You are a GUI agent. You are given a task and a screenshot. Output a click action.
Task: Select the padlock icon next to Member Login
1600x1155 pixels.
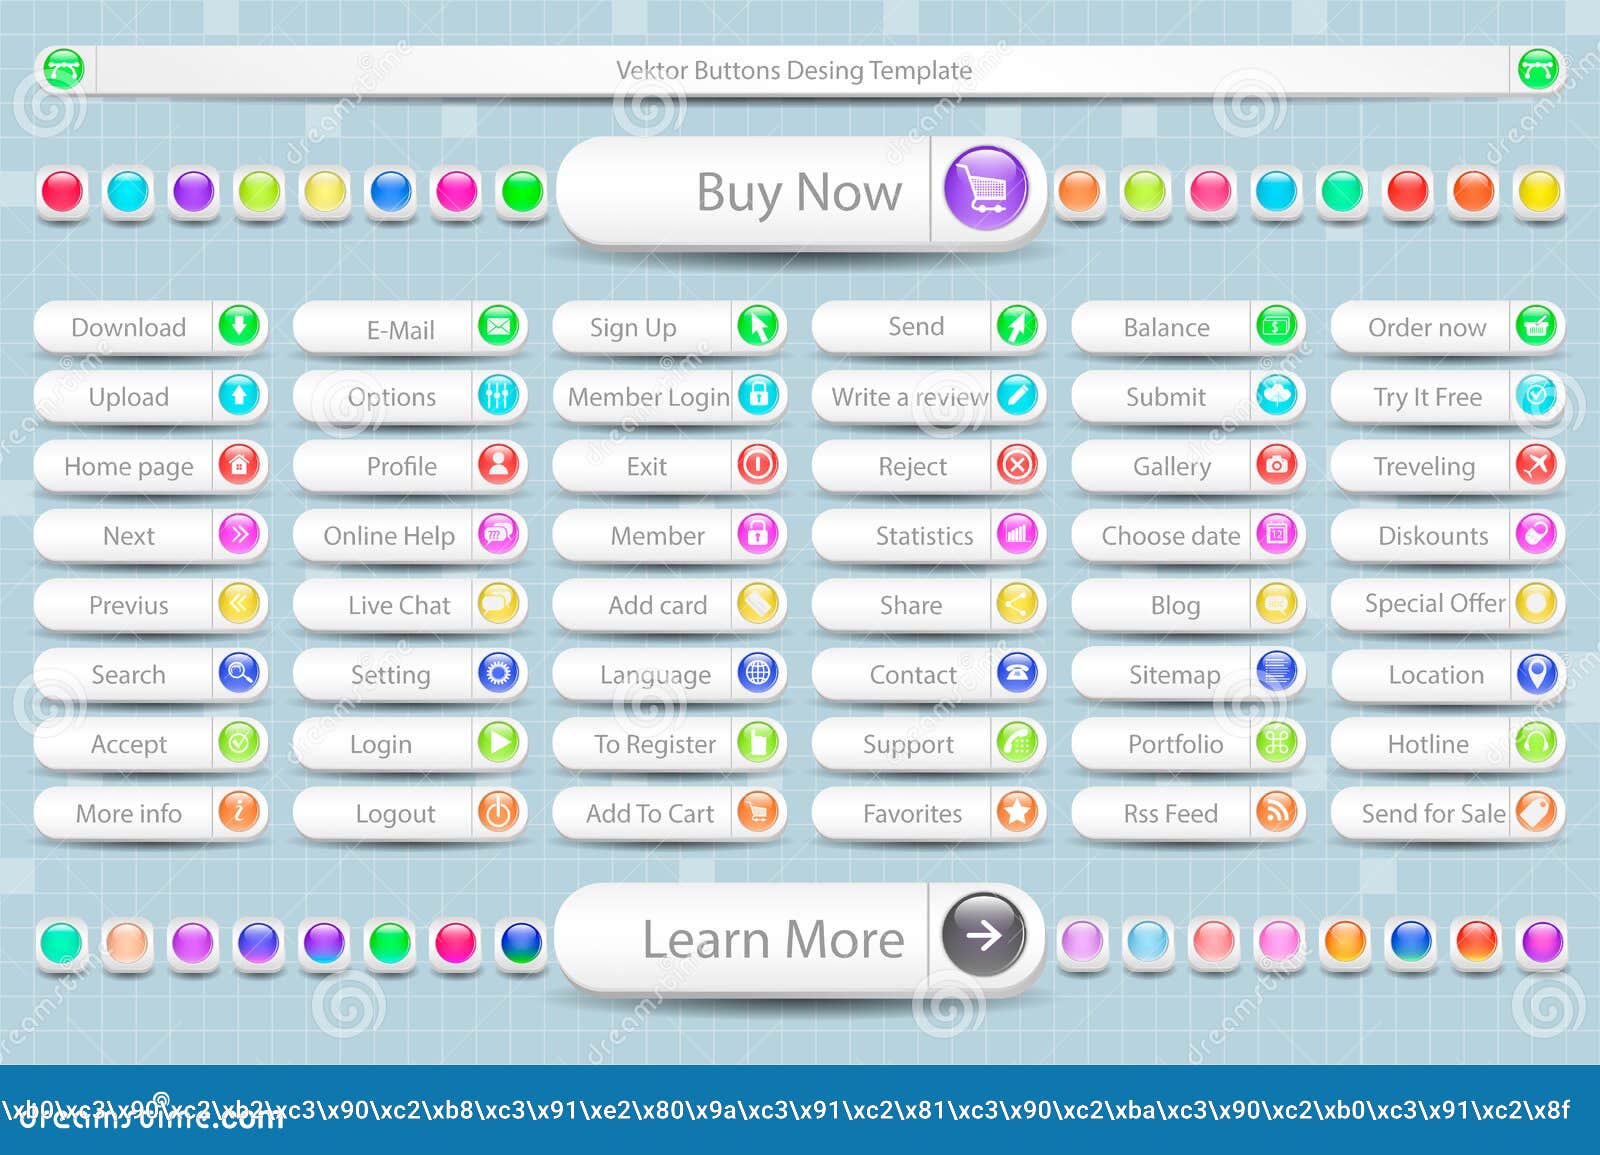pos(758,397)
